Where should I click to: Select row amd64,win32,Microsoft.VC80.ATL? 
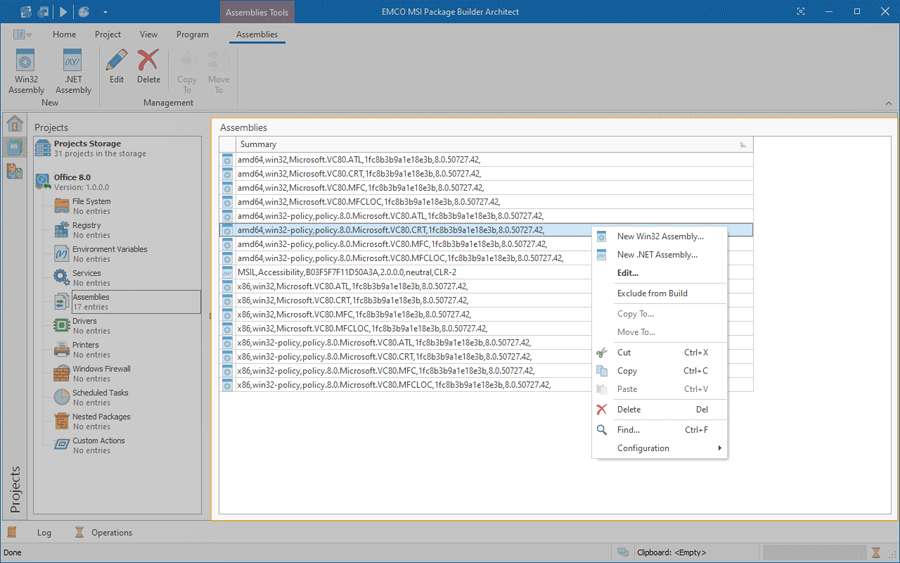486,160
